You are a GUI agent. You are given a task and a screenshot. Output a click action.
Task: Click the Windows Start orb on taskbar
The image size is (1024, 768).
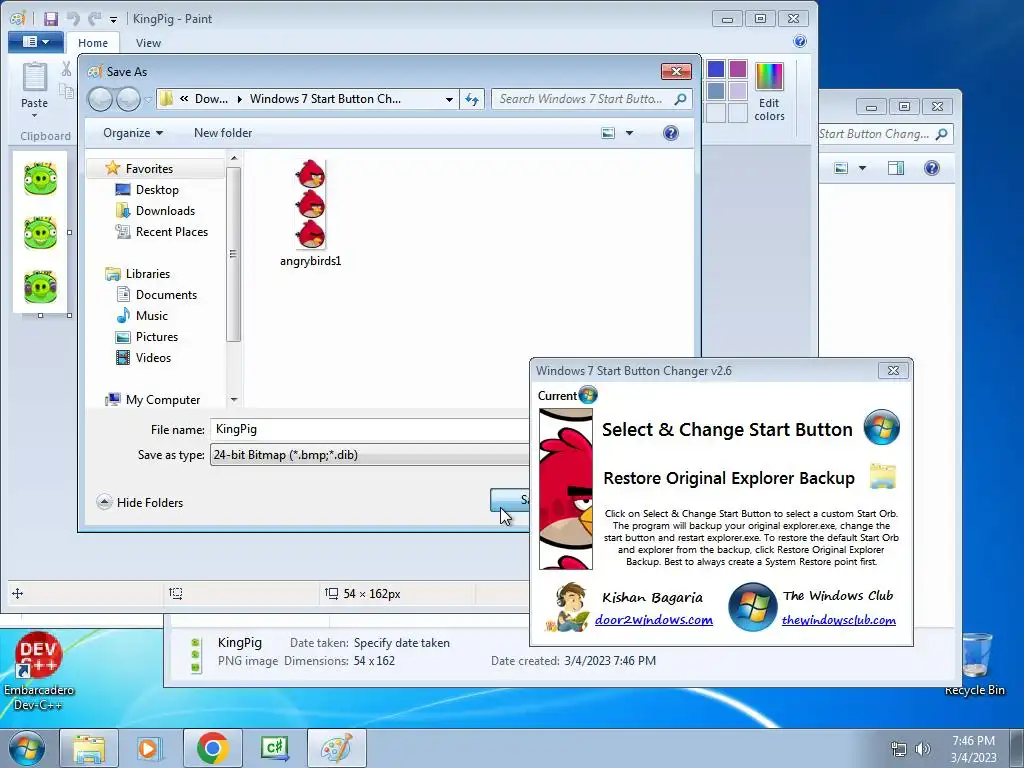coord(27,748)
